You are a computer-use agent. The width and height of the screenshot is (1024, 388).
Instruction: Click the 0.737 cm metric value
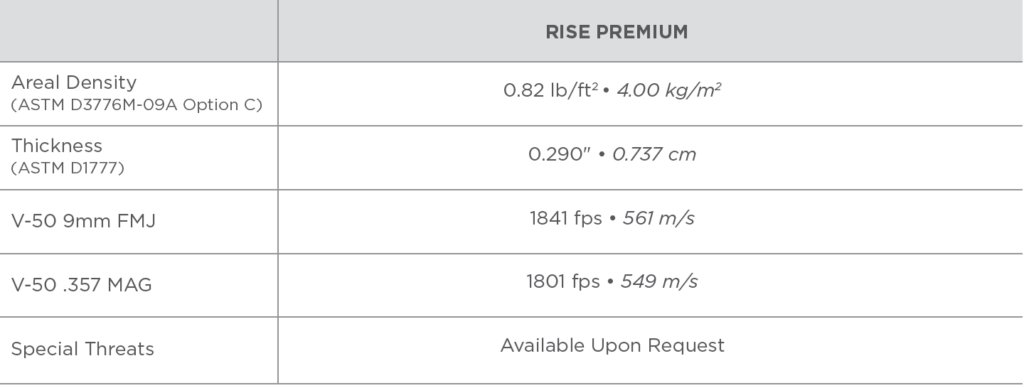[654, 154]
